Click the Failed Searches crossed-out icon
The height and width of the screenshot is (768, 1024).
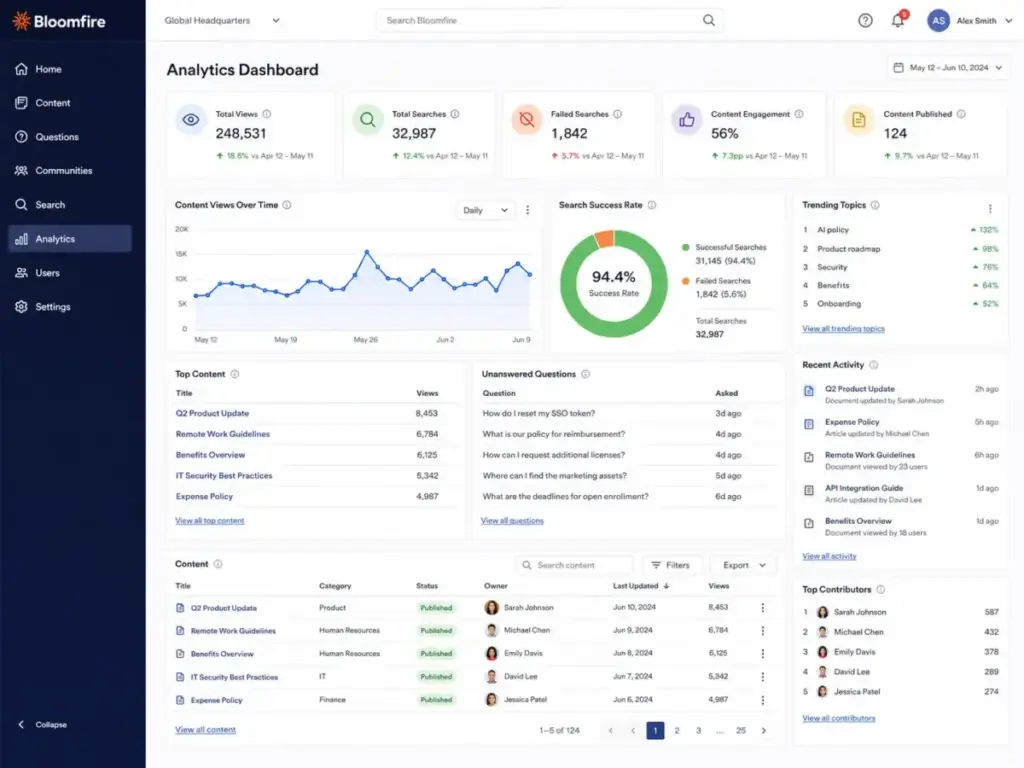click(526, 120)
